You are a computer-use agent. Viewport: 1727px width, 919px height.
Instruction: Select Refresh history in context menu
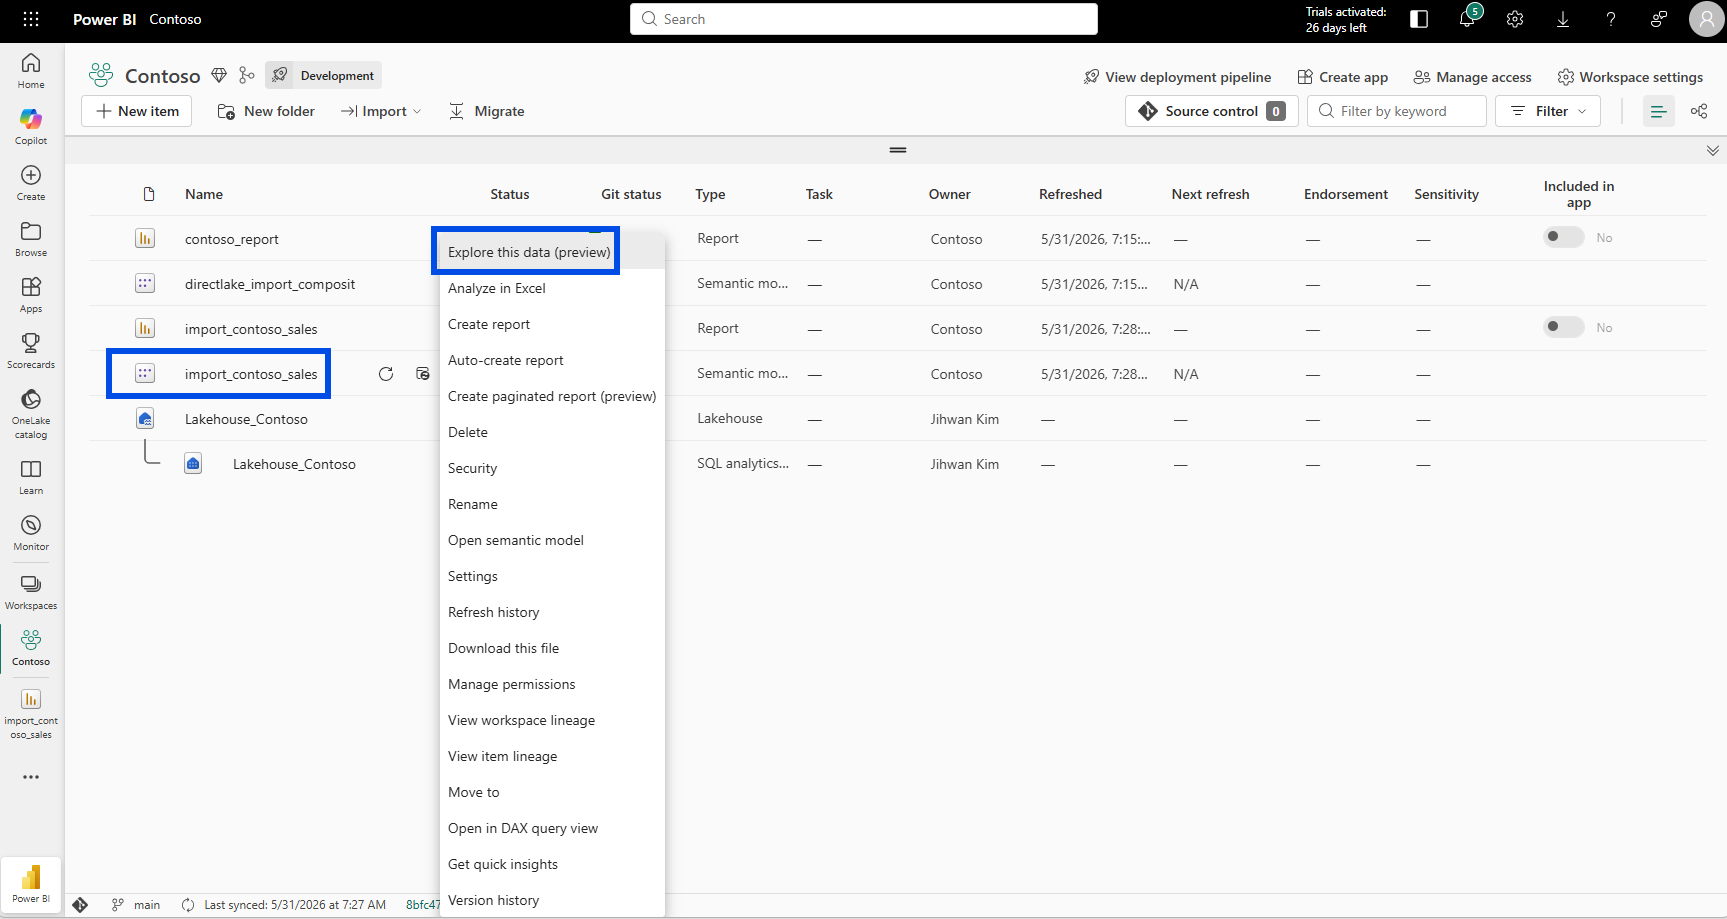click(x=494, y=612)
